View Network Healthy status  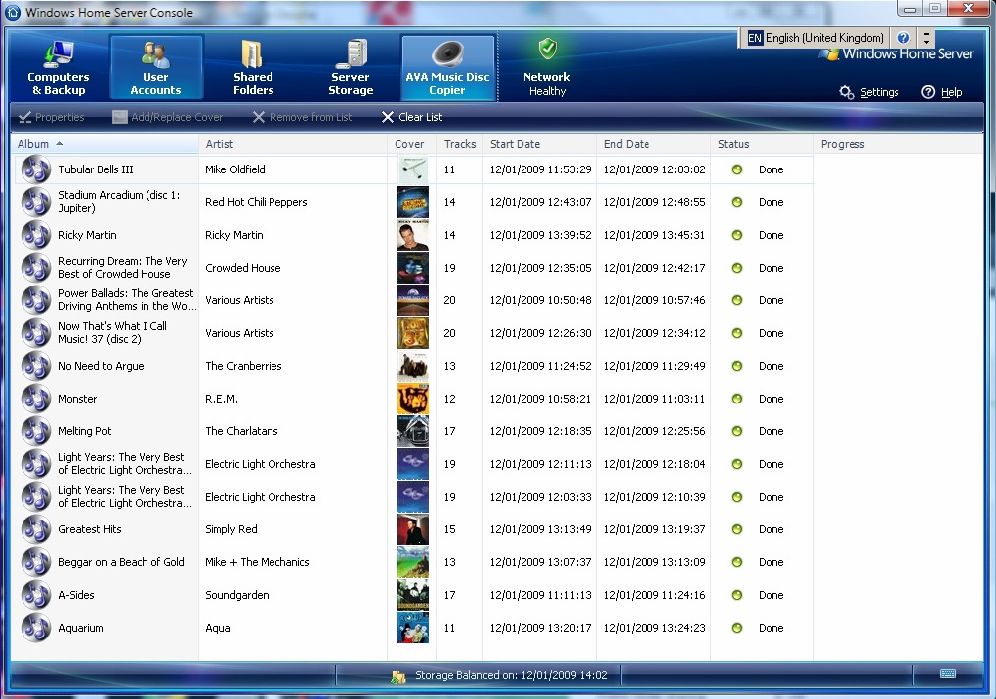[x=546, y=67]
